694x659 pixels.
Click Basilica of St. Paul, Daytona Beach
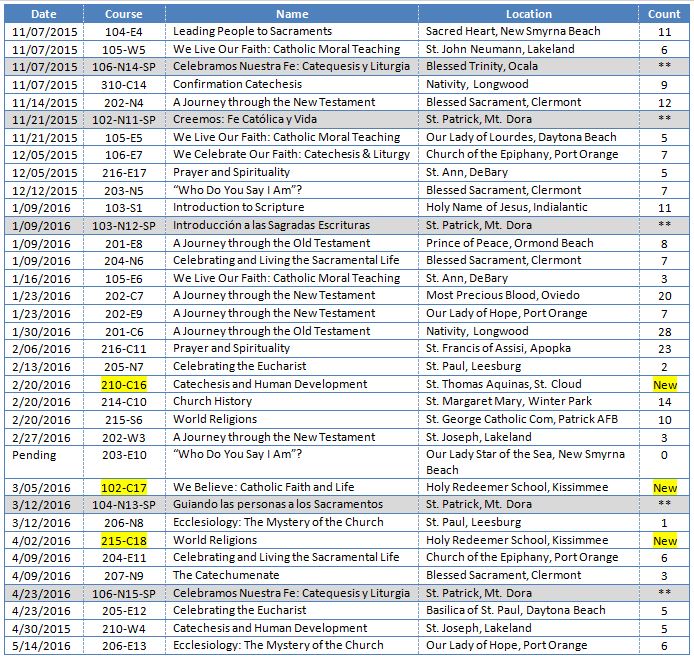515,610
